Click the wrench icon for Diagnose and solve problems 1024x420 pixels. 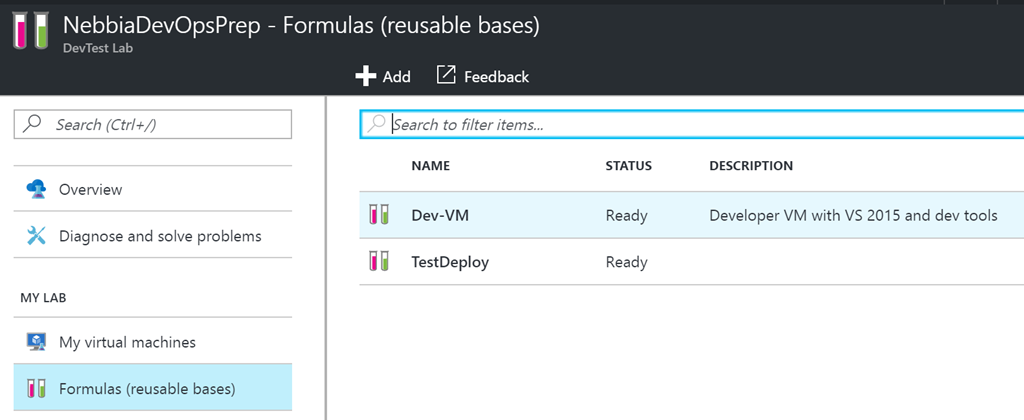[36, 235]
